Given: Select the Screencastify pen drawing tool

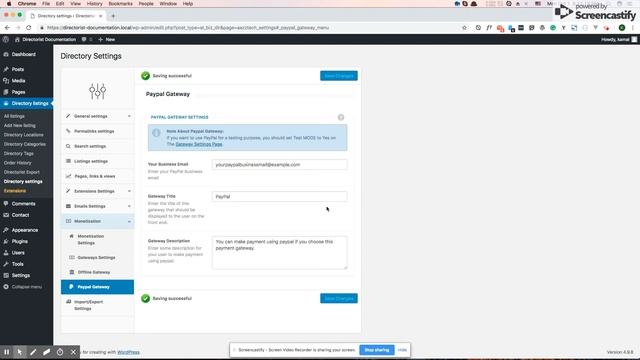Looking at the screenshot, I should [x=33, y=352].
